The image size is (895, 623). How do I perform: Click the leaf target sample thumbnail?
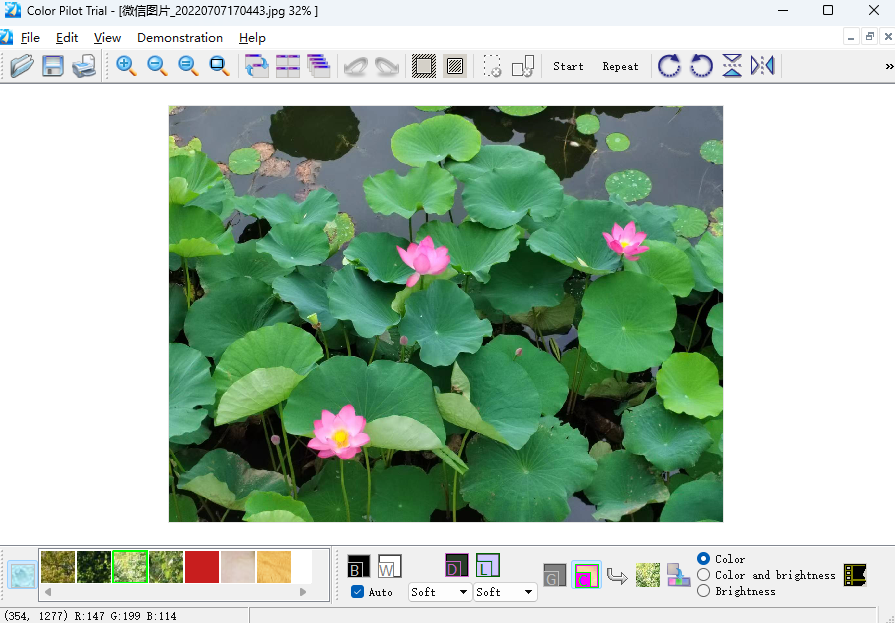(648, 575)
